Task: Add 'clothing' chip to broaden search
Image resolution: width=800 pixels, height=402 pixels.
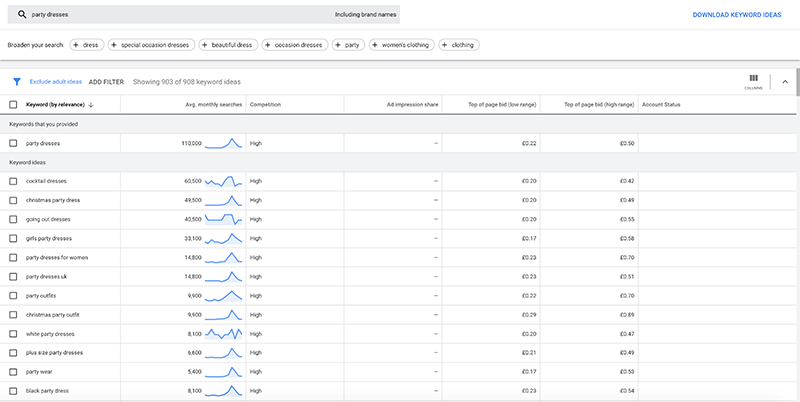Action: [x=459, y=45]
